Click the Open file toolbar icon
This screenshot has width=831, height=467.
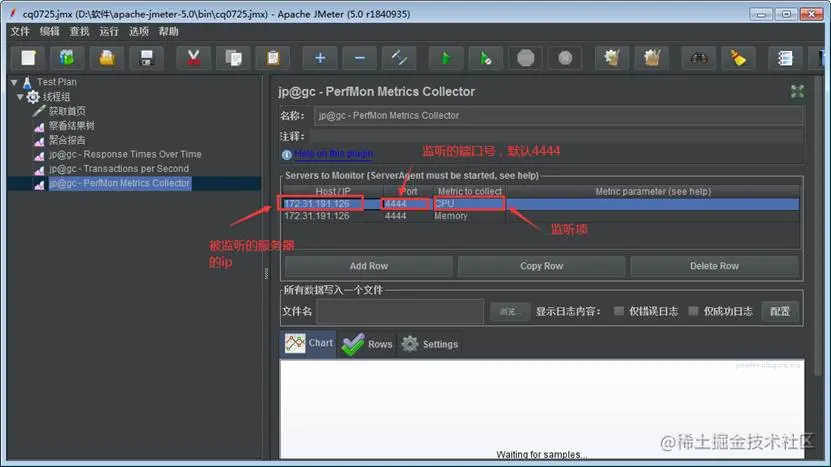tap(107, 57)
